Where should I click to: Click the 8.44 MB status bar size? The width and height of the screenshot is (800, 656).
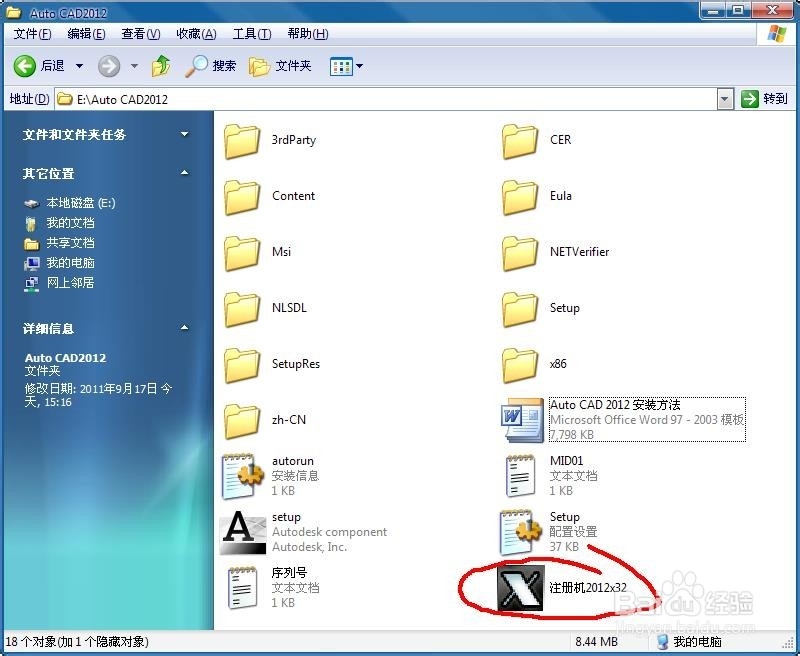(x=596, y=642)
